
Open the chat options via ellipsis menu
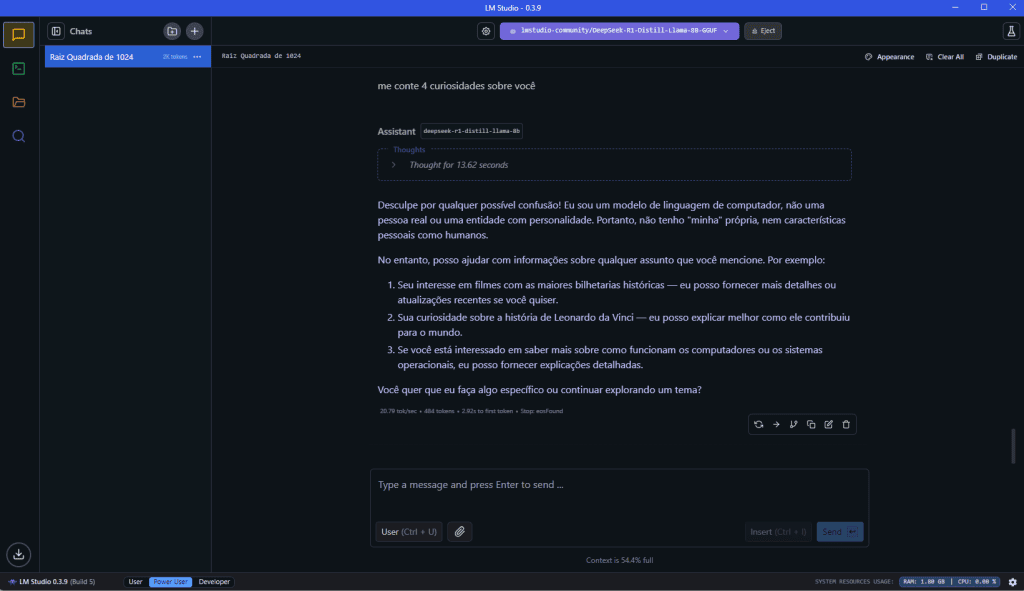click(x=196, y=57)
